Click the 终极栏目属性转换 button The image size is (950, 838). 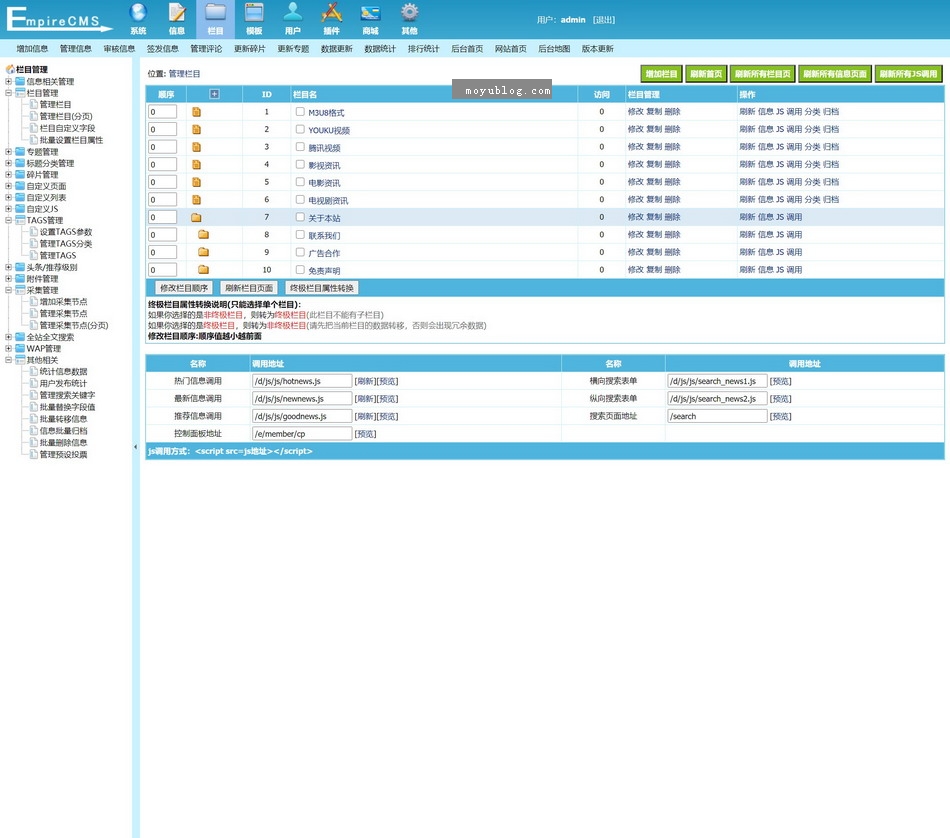coord(322,288)
